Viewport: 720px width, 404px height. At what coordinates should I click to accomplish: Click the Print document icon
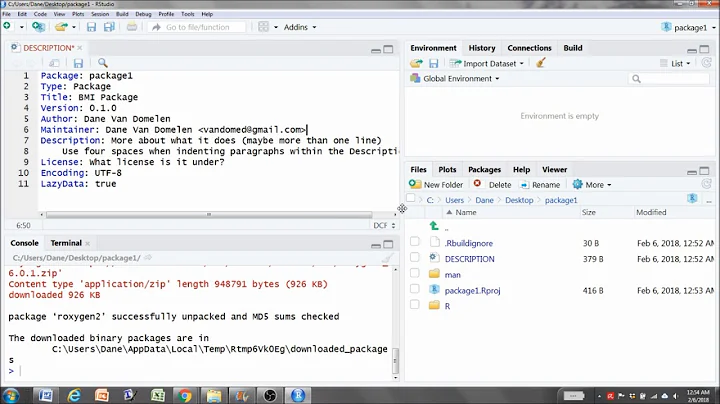click(x=132, y=27)
